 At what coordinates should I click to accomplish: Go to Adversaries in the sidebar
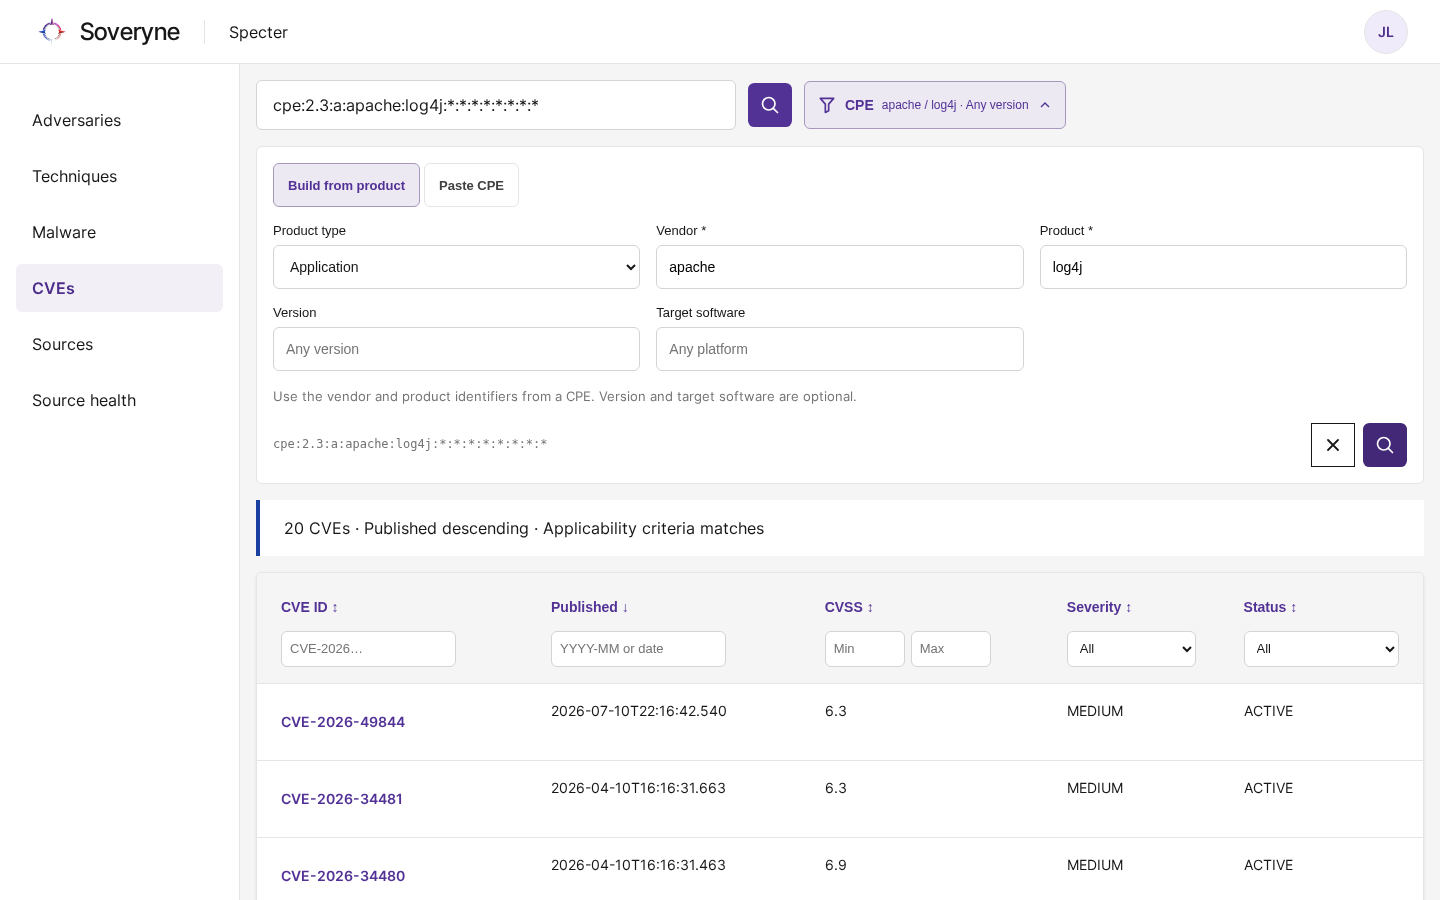click(x=119, y=120)
